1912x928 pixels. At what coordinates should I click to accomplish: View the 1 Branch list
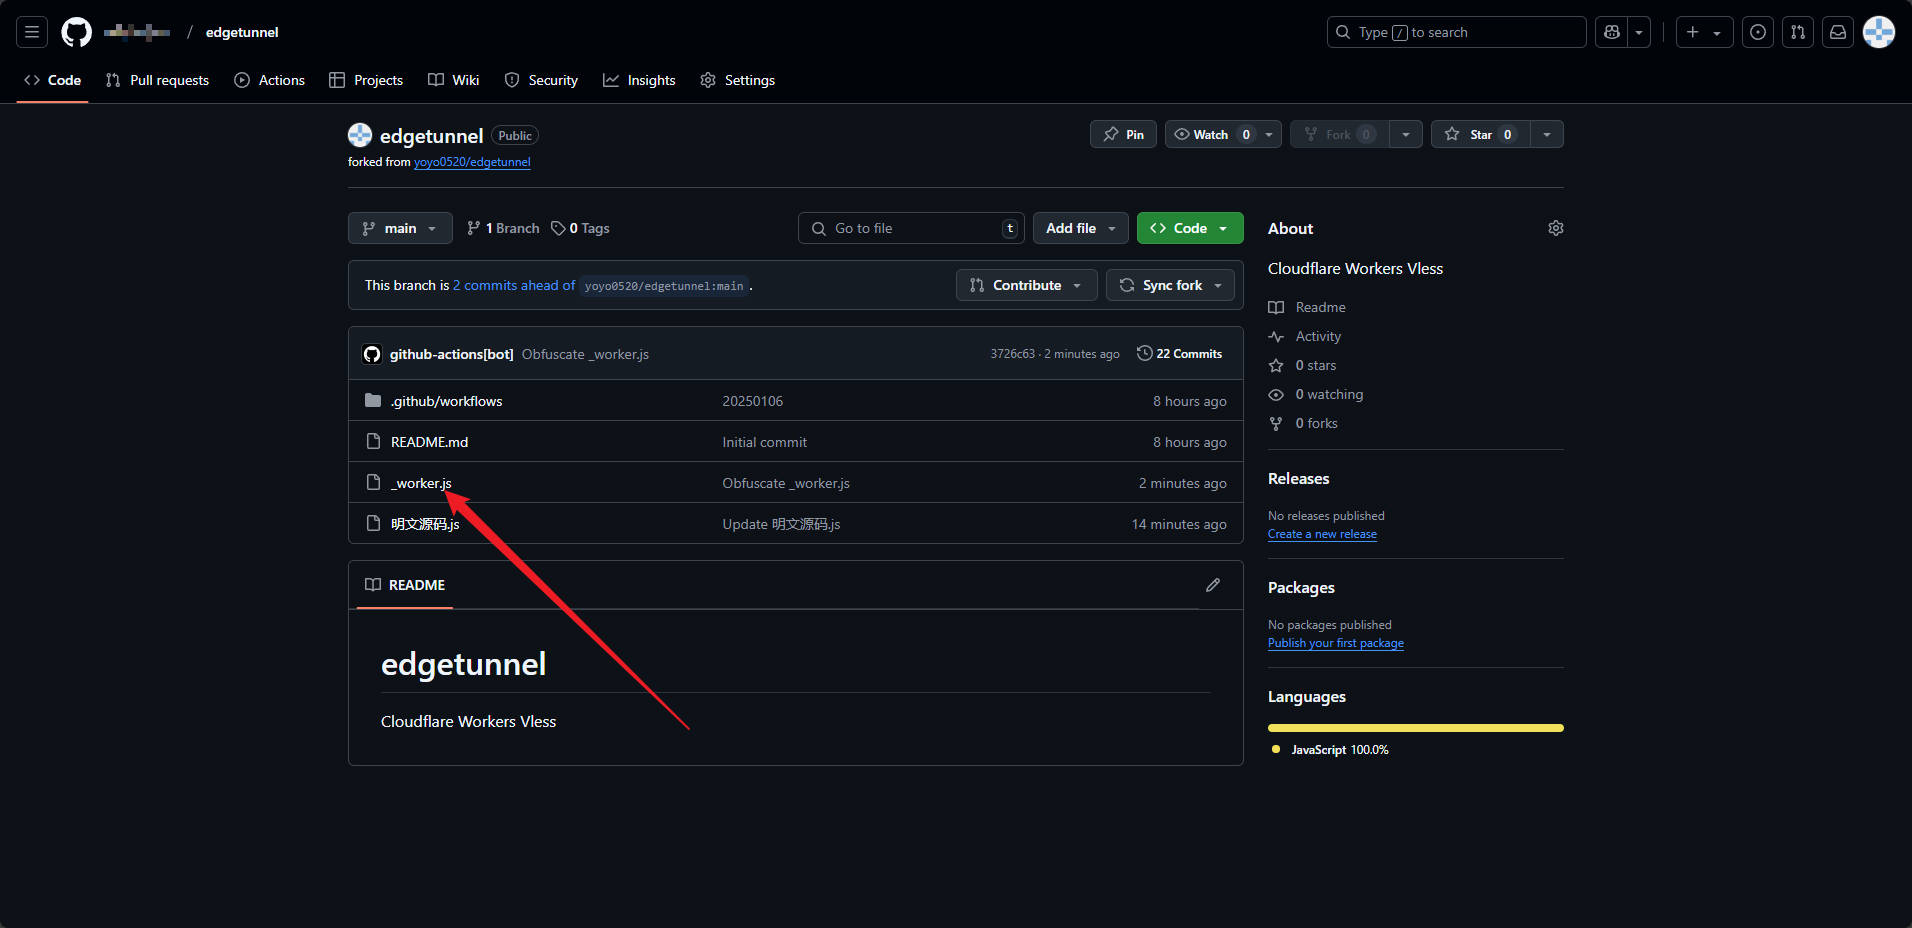[x=503, y=228]
